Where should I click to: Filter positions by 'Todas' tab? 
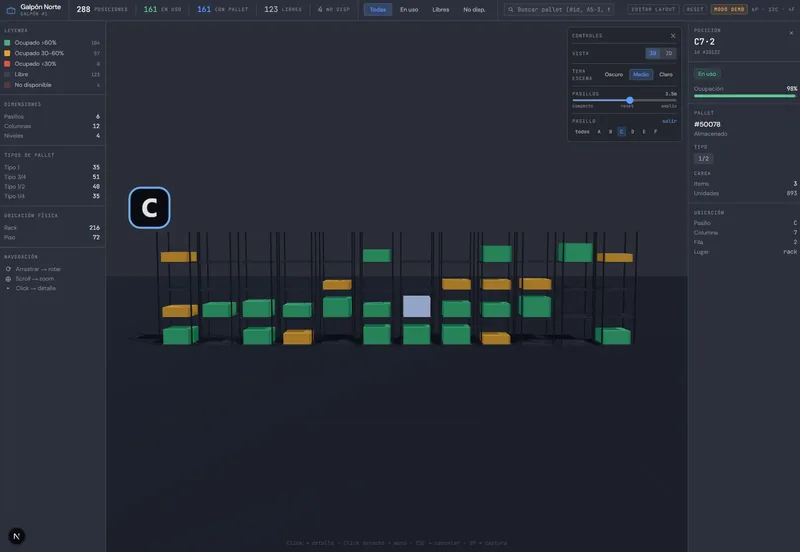[378, 10]
